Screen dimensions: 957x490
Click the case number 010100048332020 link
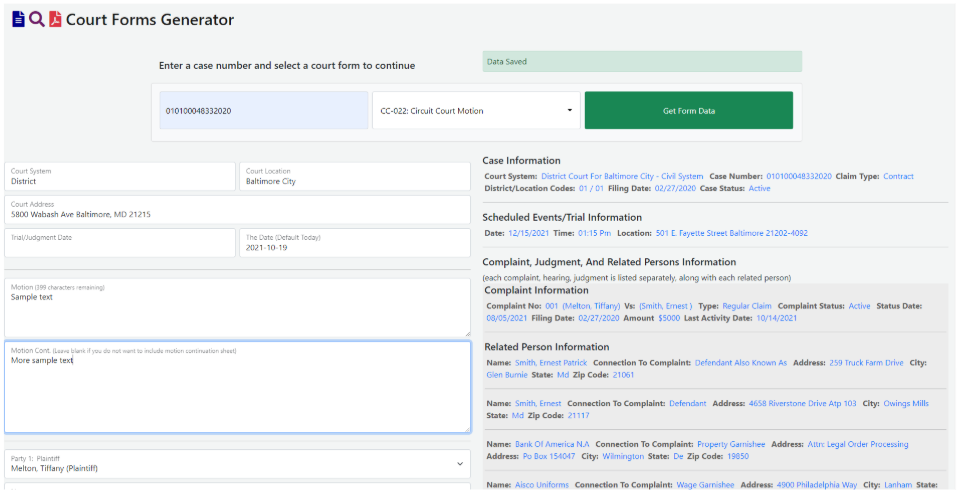click(x=798, y=176)
